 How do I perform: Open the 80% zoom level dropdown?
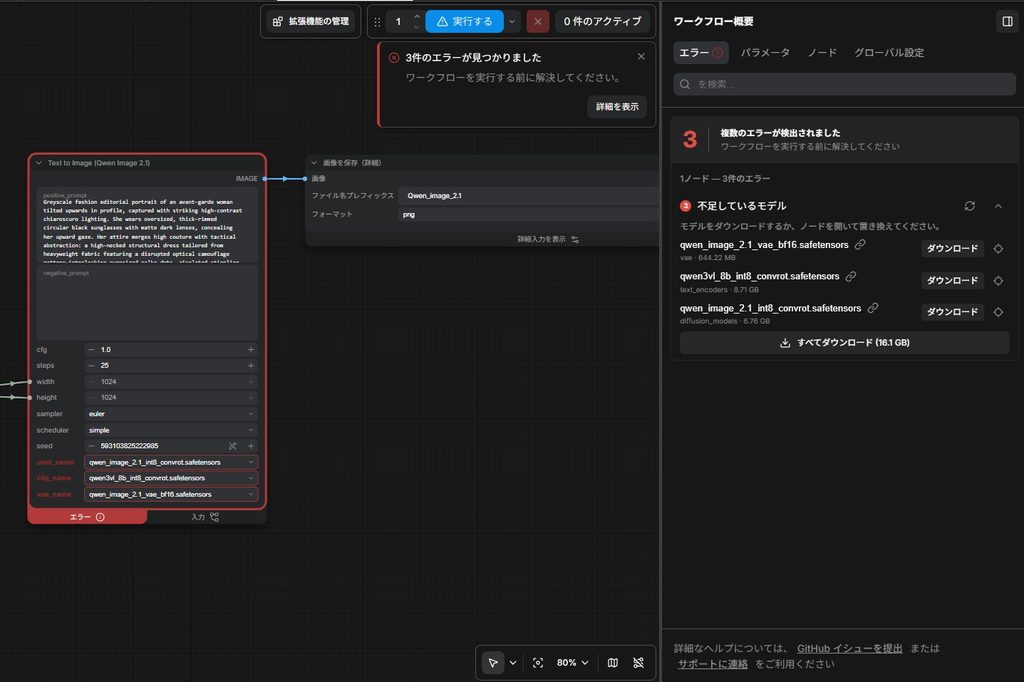click(x=573, y=662)
